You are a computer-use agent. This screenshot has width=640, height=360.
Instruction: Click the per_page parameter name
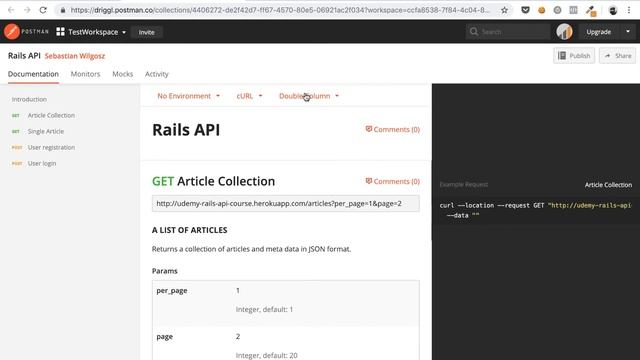point(172,291)
